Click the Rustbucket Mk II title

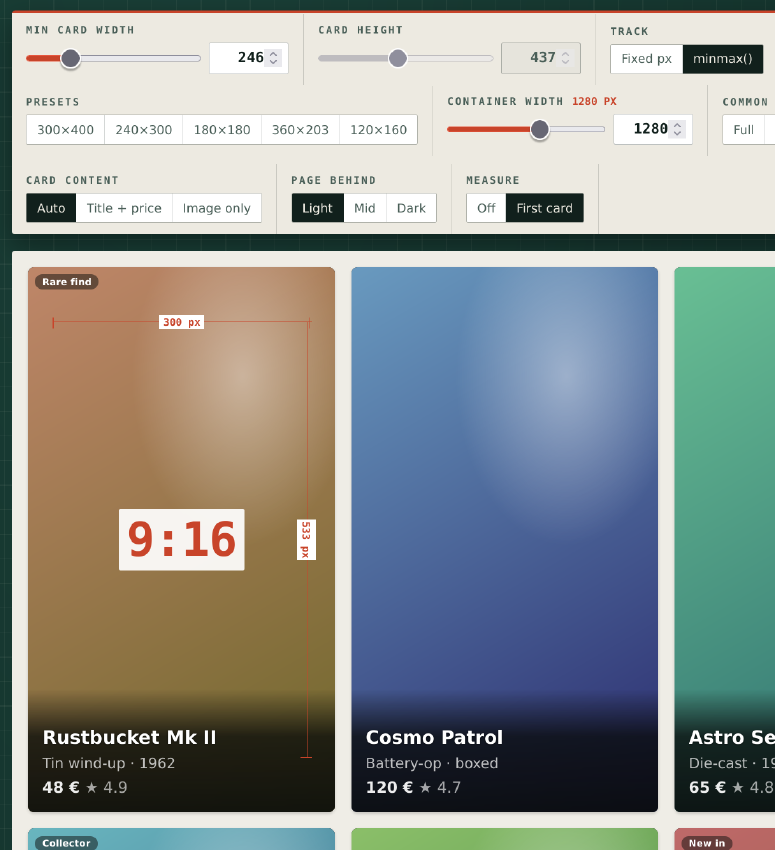point(130,737)
